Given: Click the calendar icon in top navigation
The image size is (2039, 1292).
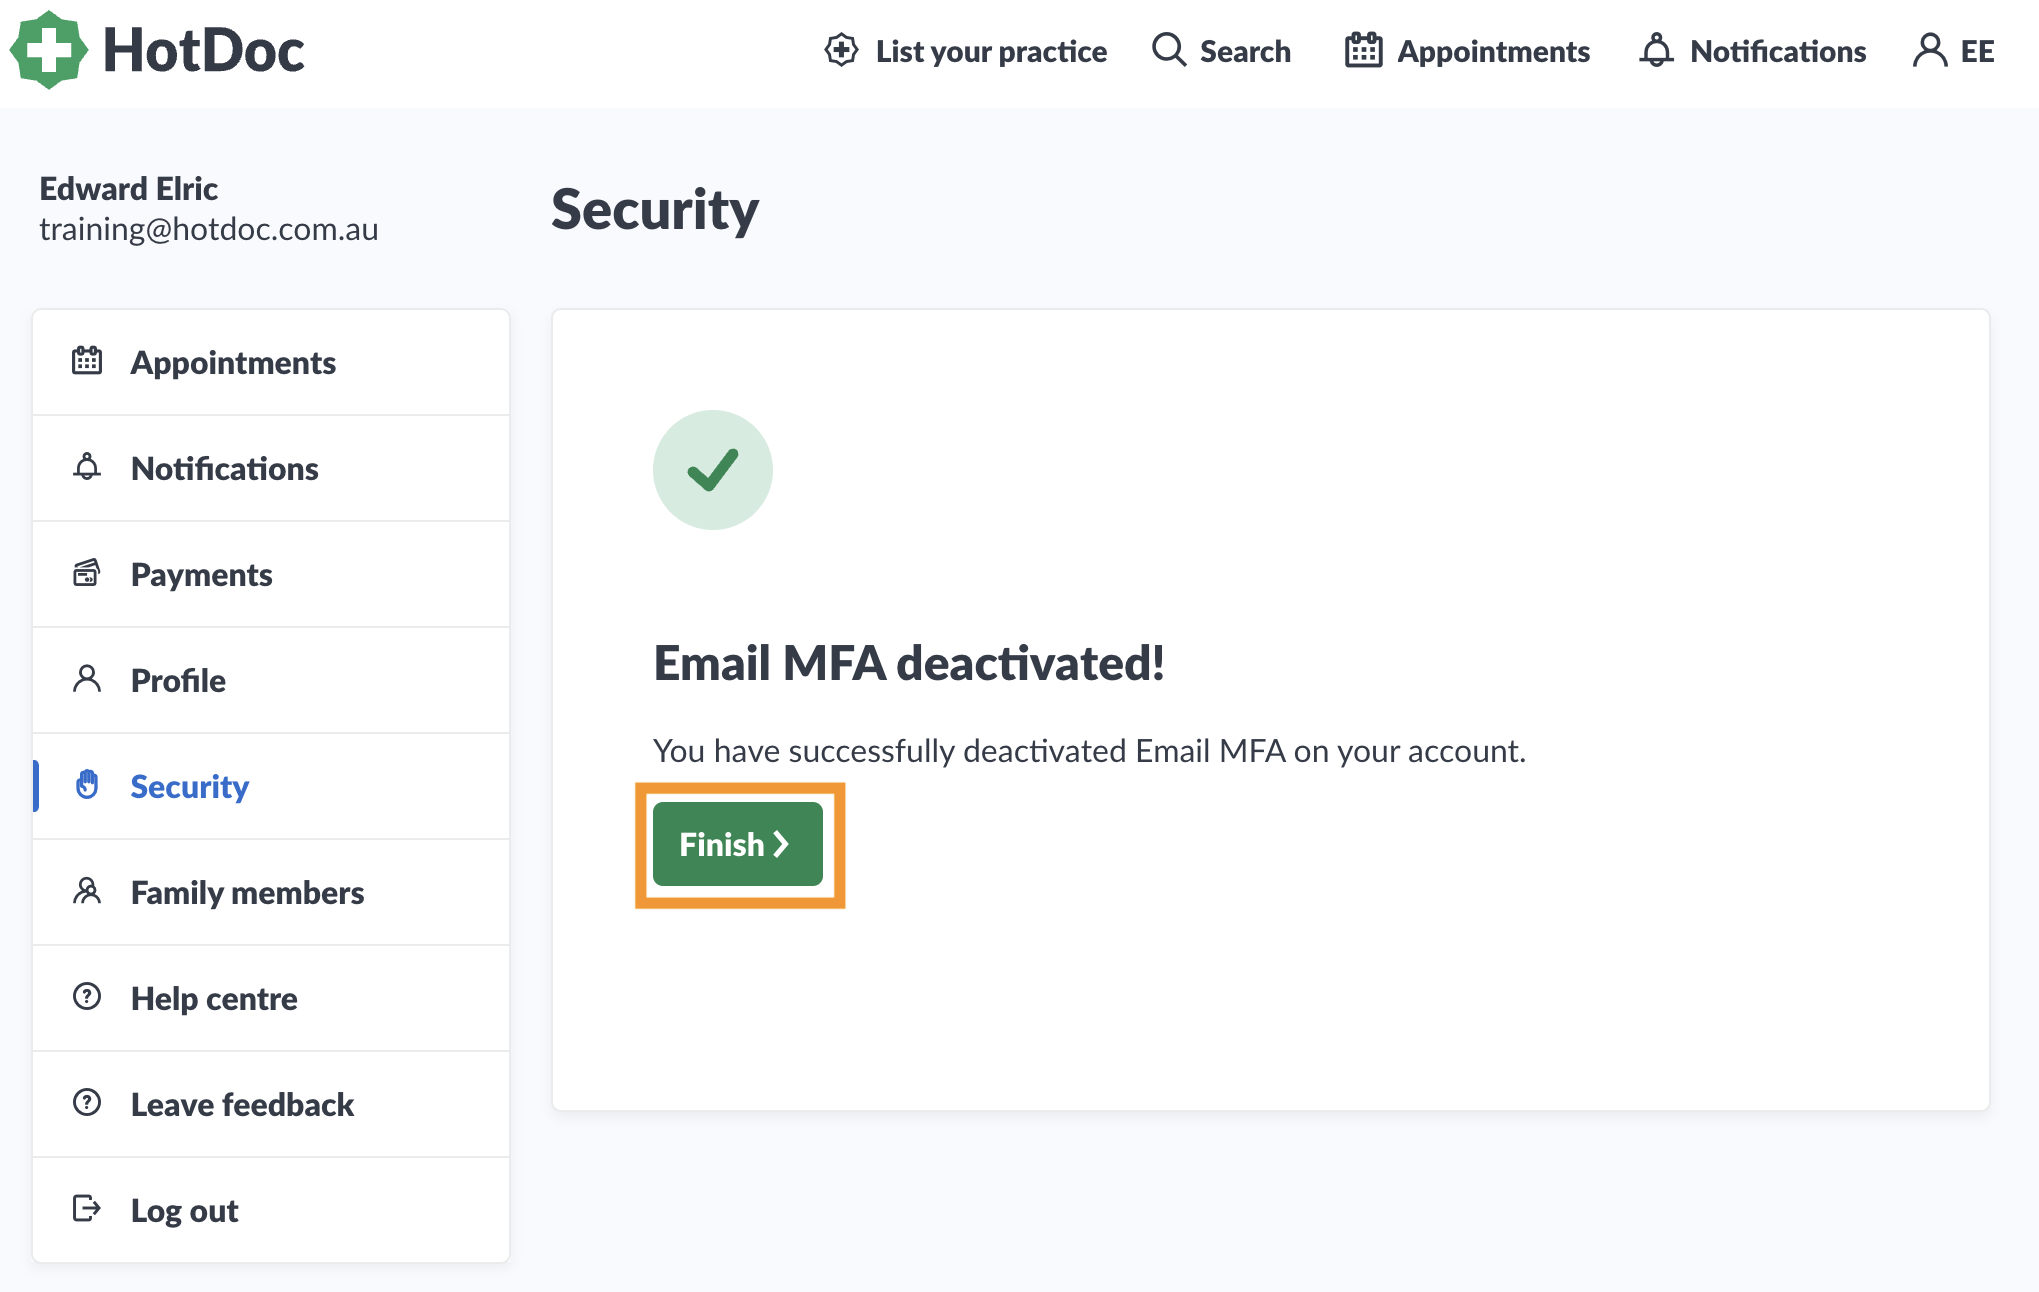Looking at the screenshot, I should pyautogui.click(x=1363, y=50).
